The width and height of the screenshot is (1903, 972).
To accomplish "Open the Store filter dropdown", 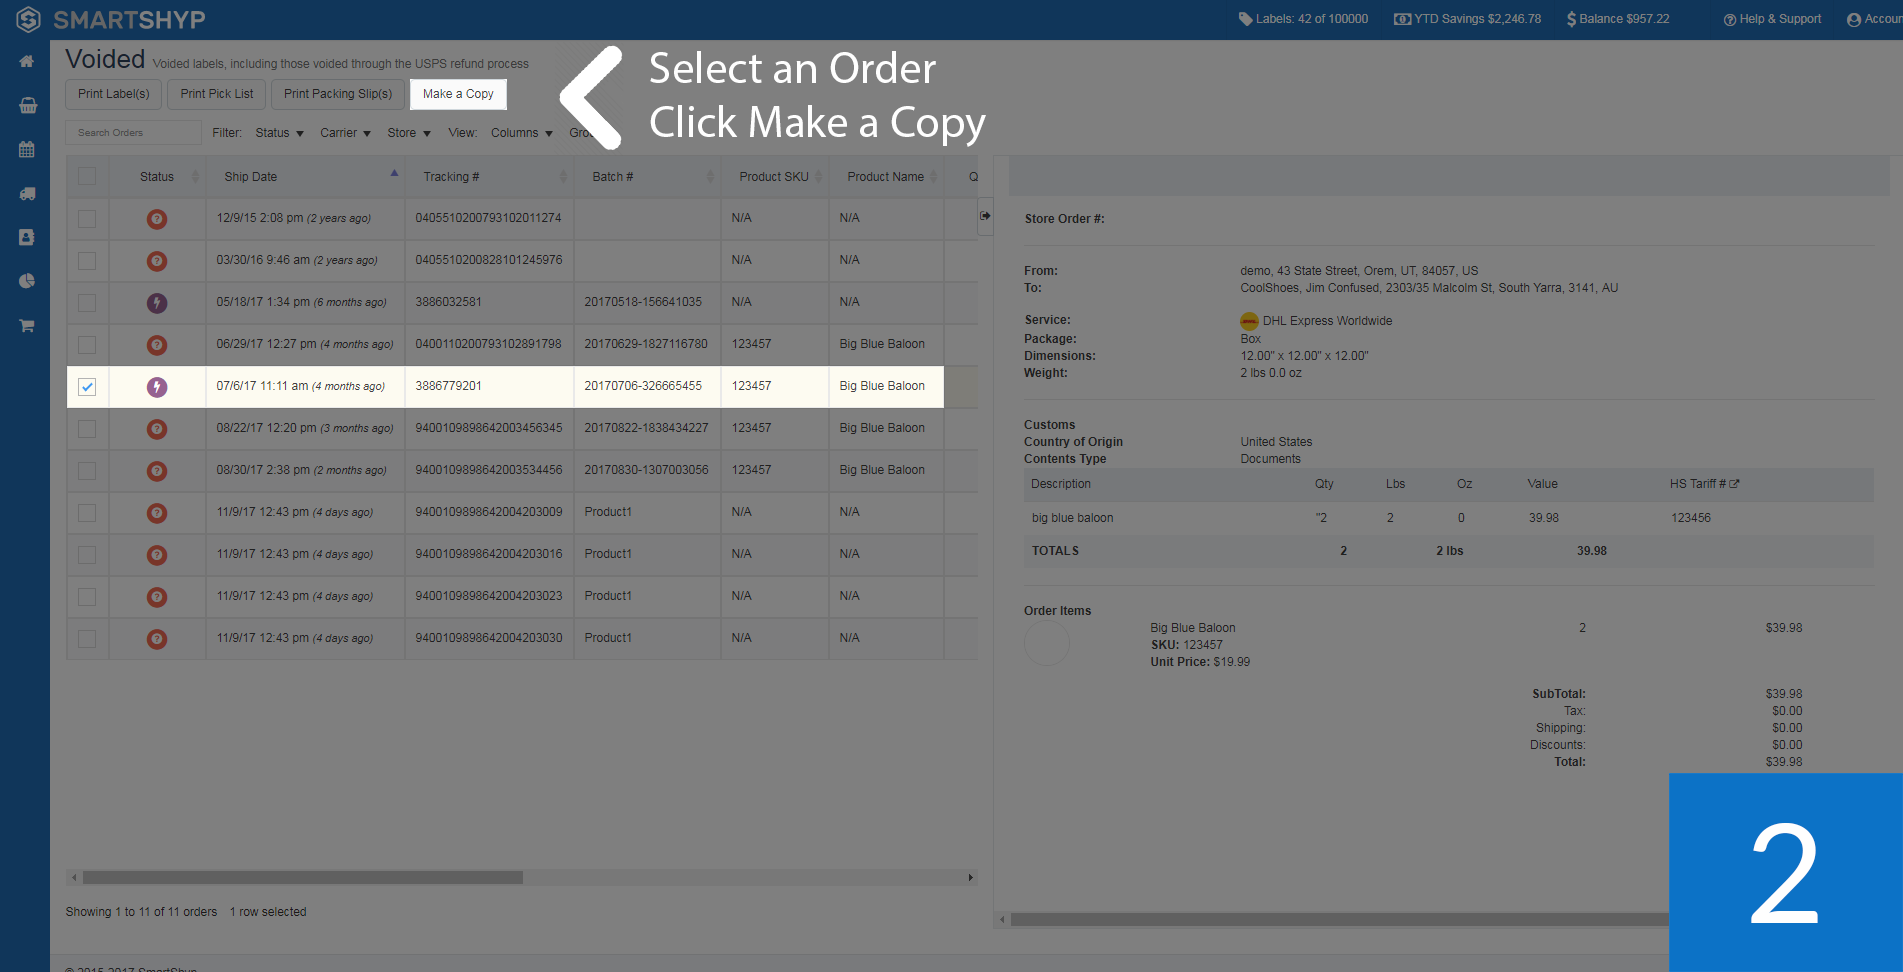I will click(x=408, y=133).
